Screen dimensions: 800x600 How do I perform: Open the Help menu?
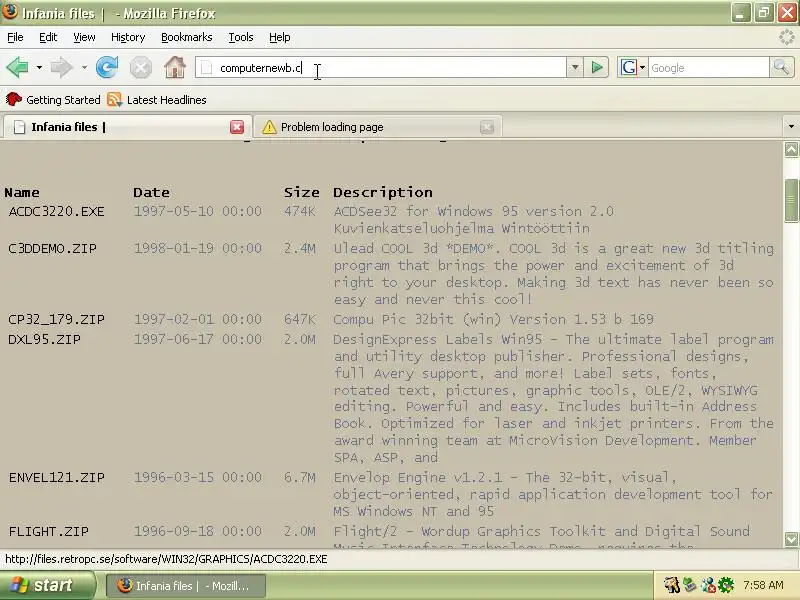(280, 37)
